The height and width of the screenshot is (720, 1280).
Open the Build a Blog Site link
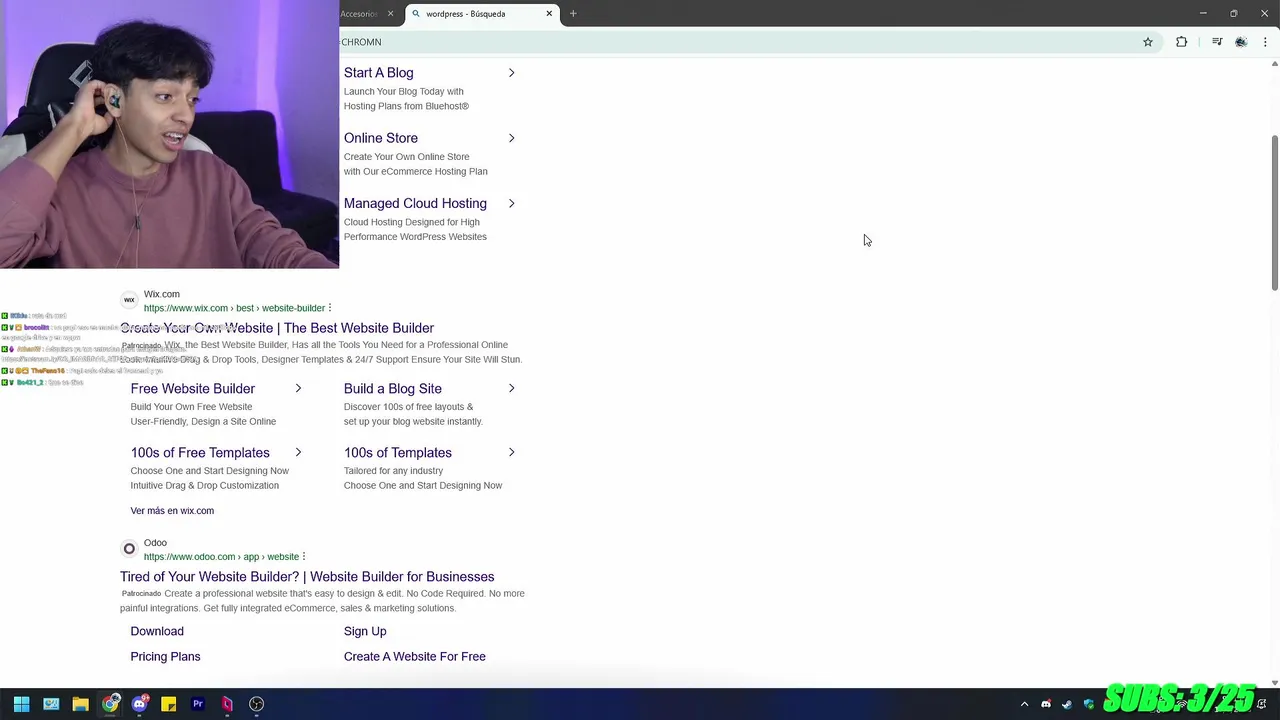[393, 389]
